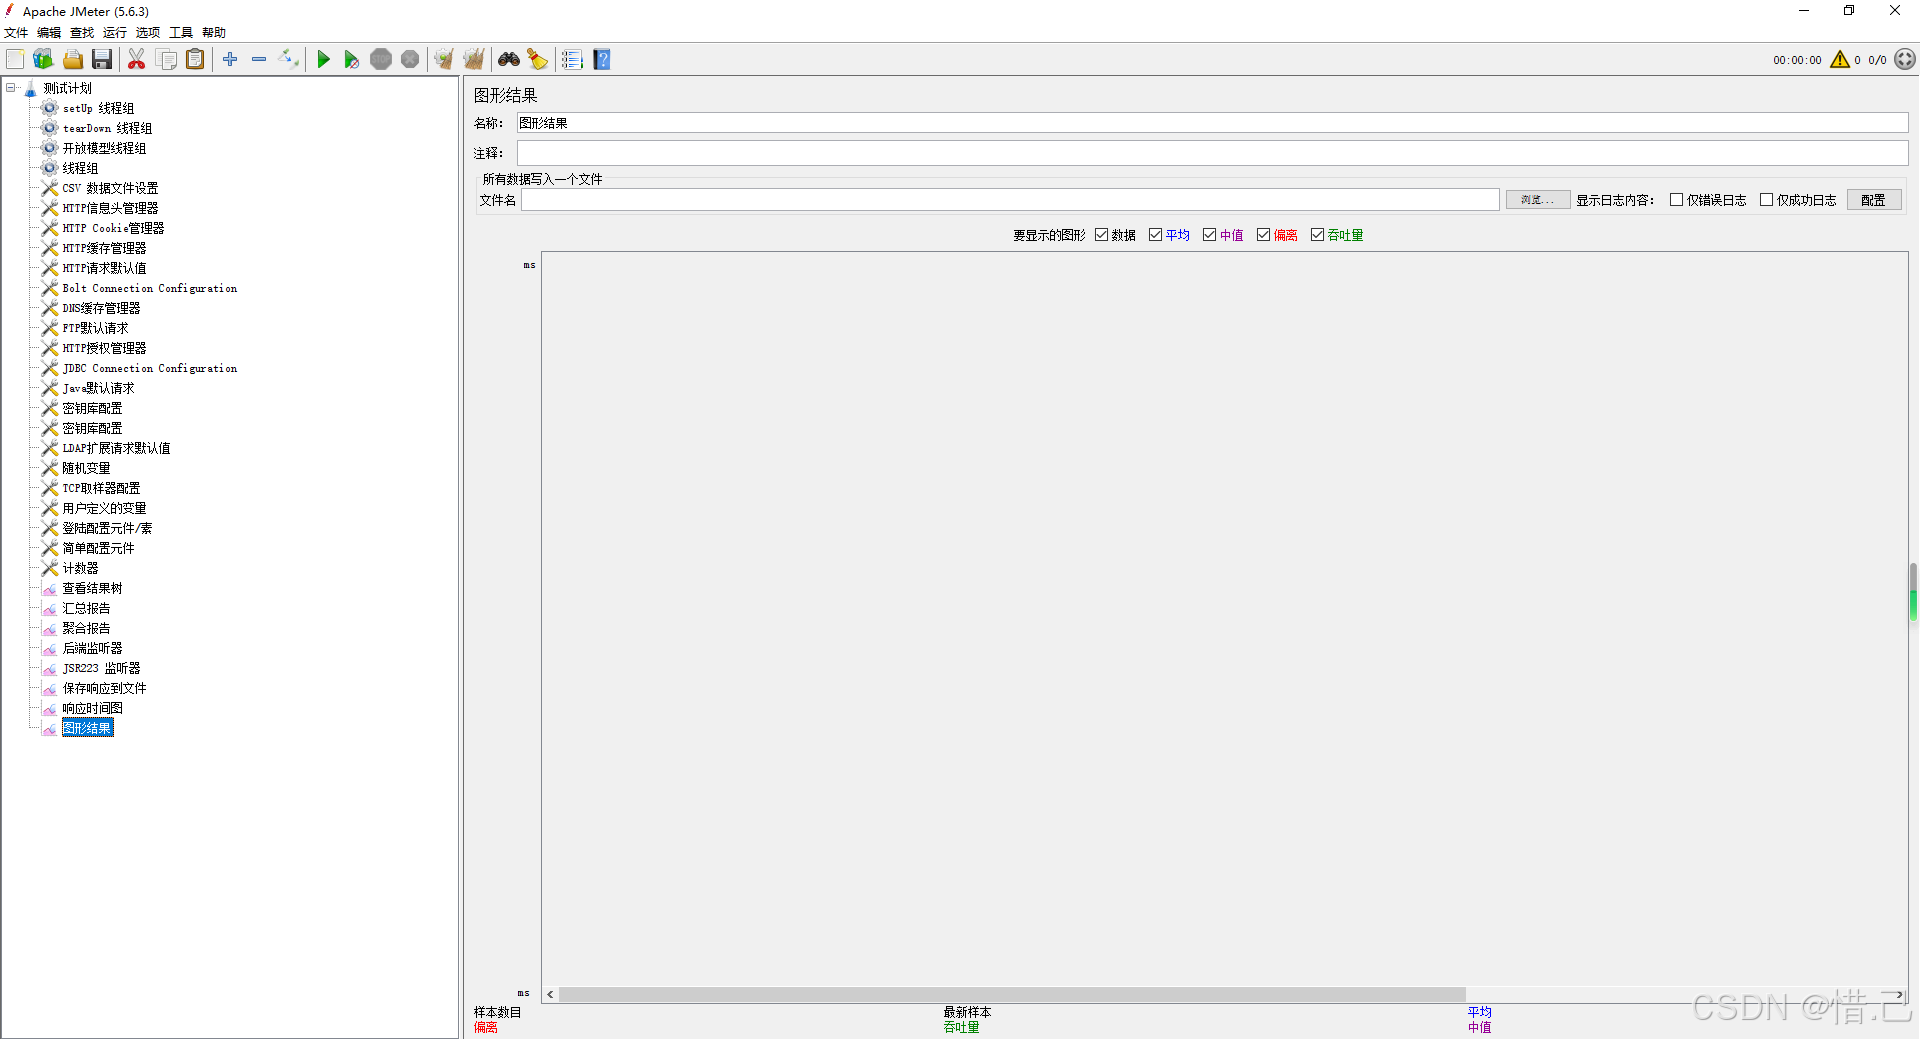
Task: Open the 选项 menu
Action: pyautogui.click(x=148, y=33)
